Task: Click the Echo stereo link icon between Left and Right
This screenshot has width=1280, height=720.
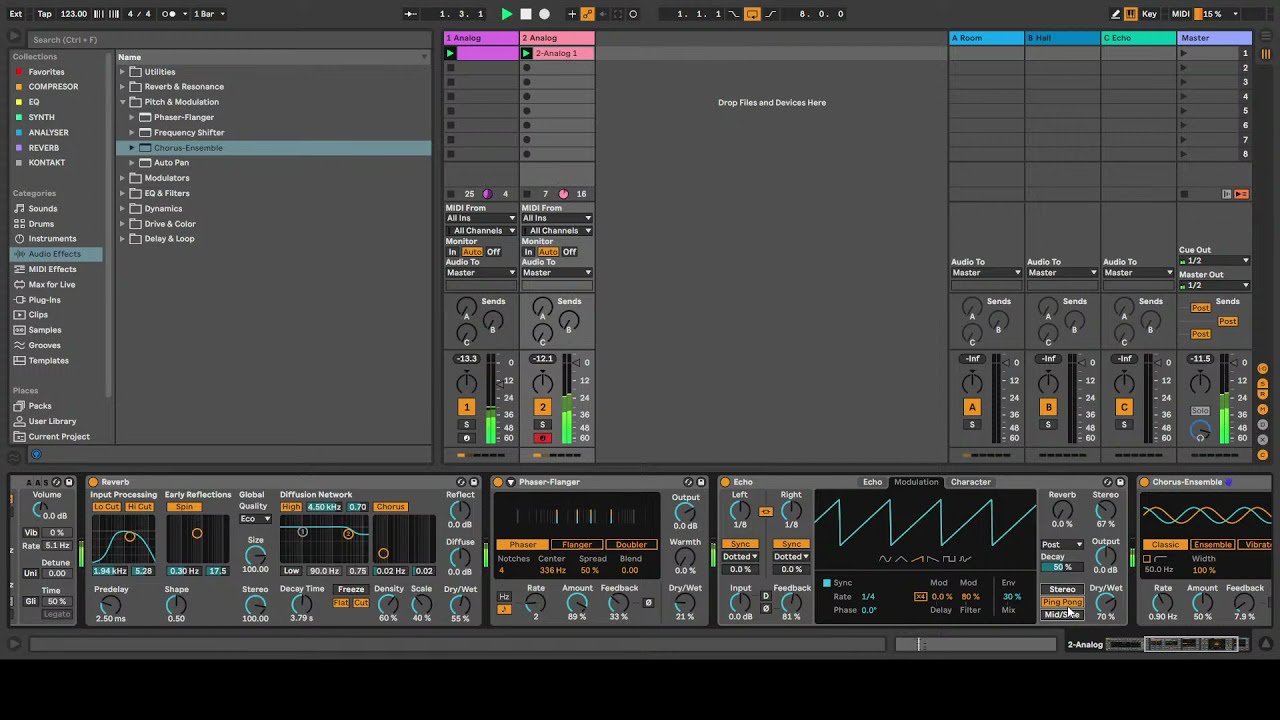Action: (x=765, y=511)
